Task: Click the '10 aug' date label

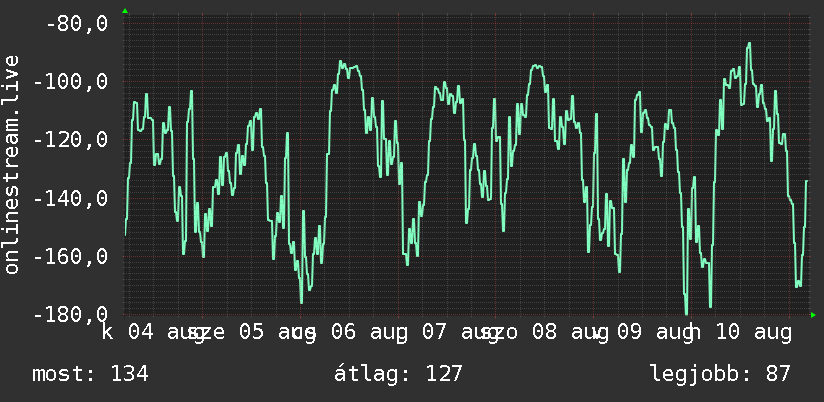Action: [x=752, y=333]
